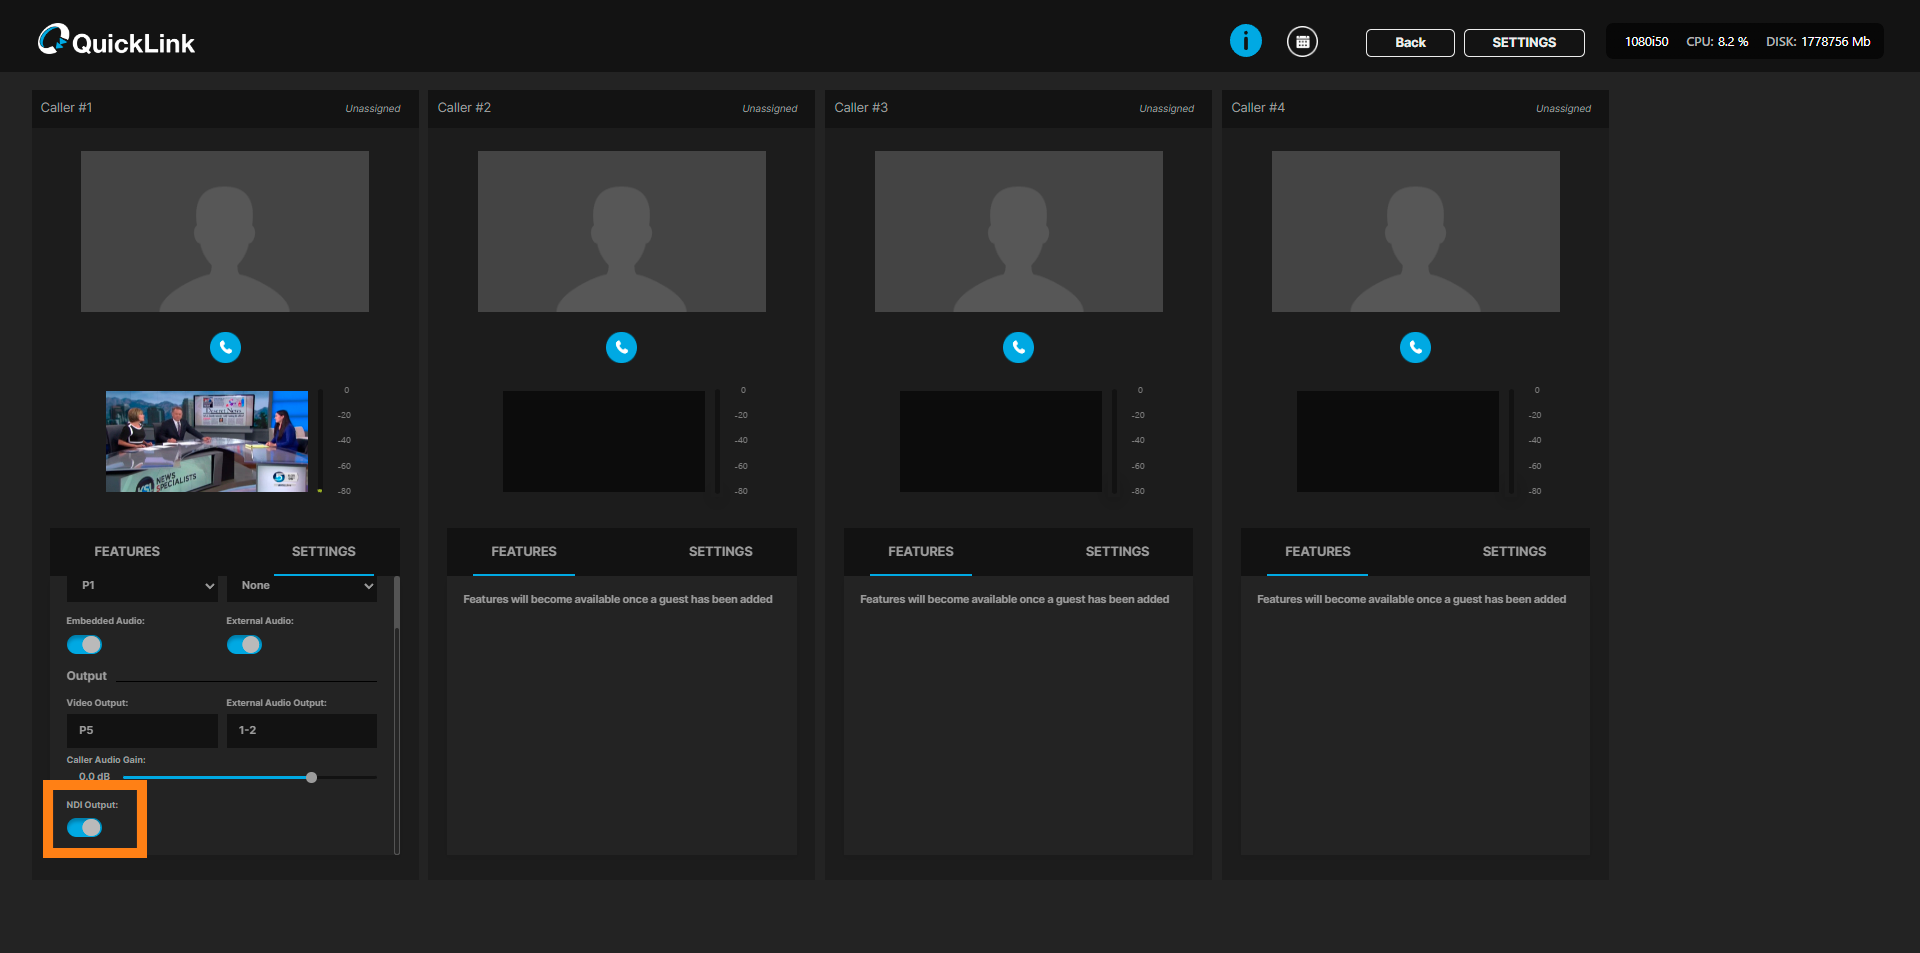Click the Caller #2 avatar placeholder
This screenshot has width=1920, height=953.
click(621, 231)
